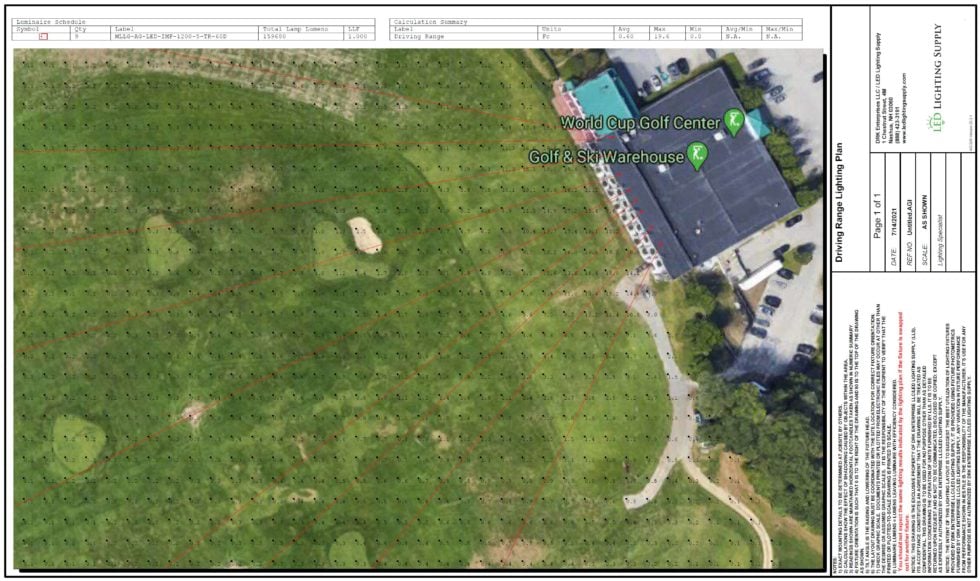Click the sand bunker on the driving range
The height and width of the screenshot is (581, 980).
tap(364, 235)
